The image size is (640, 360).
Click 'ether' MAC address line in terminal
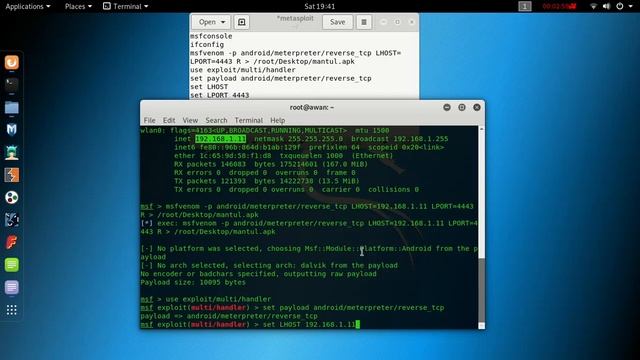[x=284, y=156]
